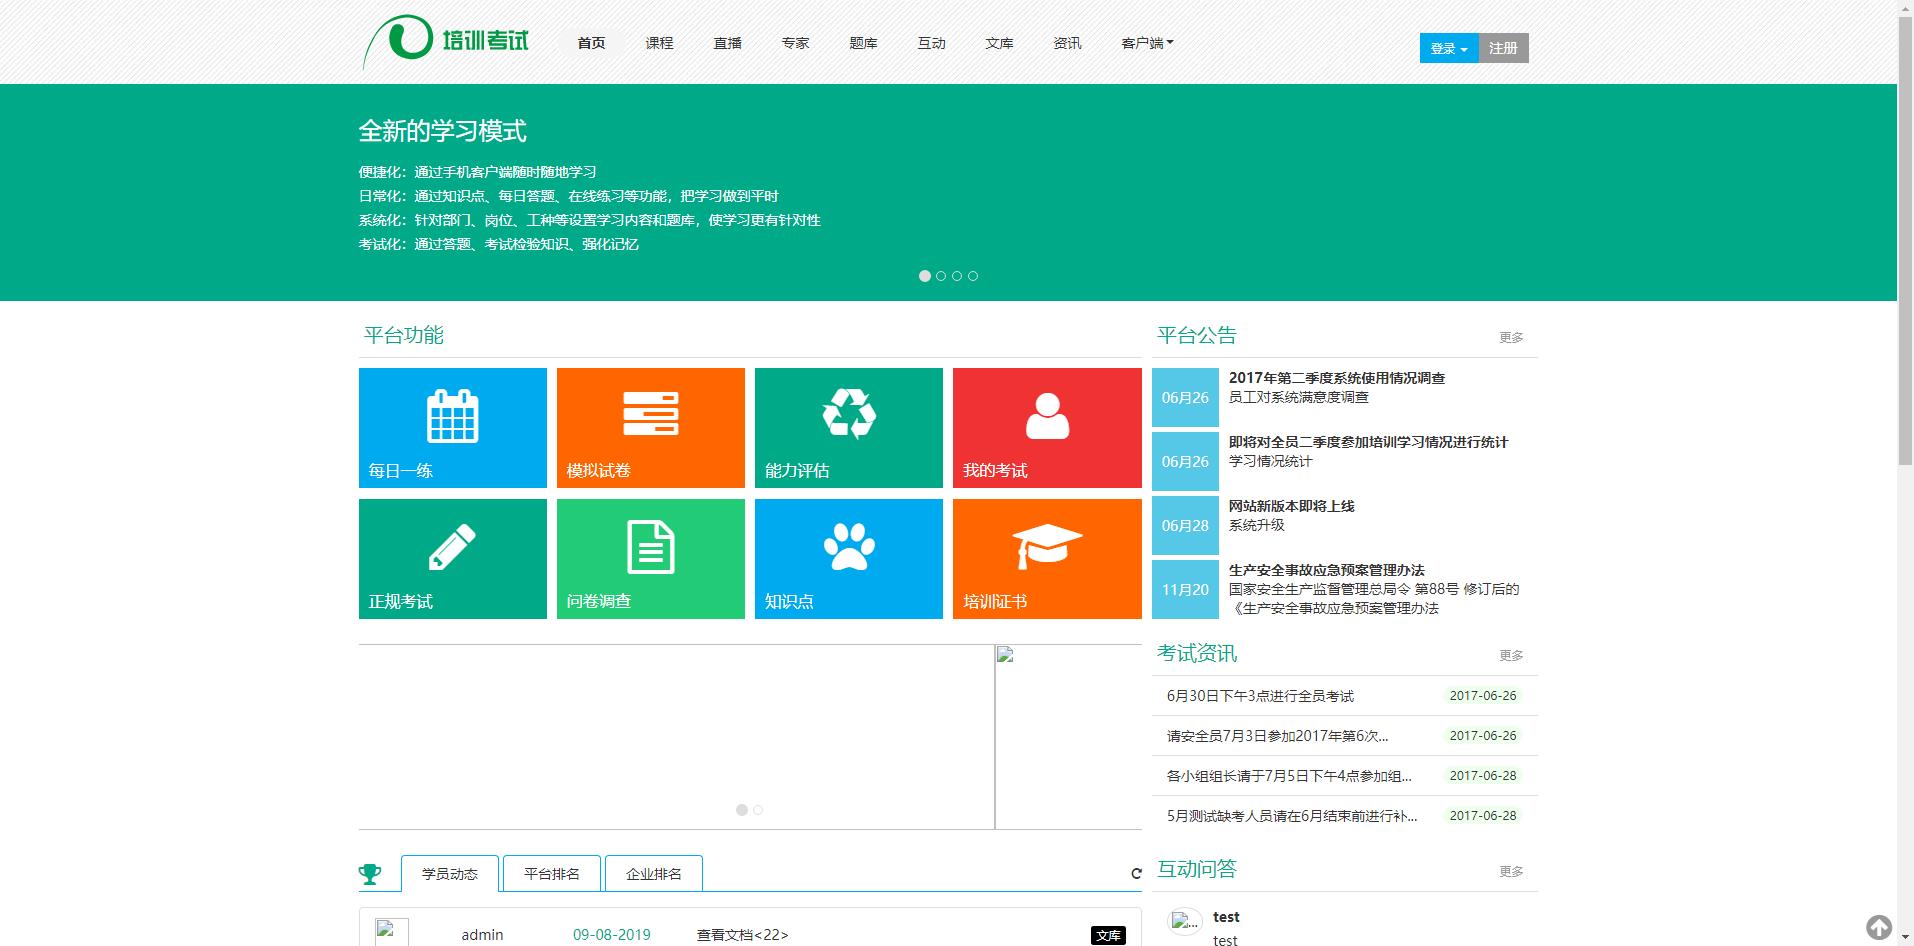The image size is (1914, 946).
Task: Open 专家 in the navigation bar
Action: point(795,43)
